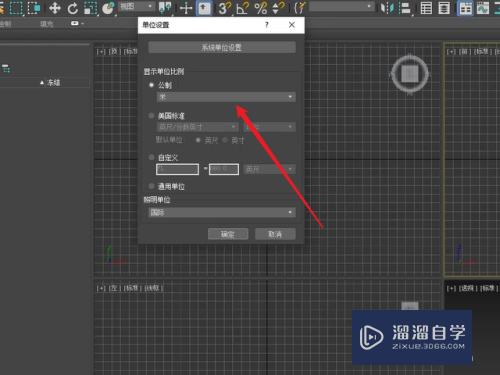Click the [透视] perspective viewport label
The height and width of the screenshot is (375, 500).
[467, 288]
